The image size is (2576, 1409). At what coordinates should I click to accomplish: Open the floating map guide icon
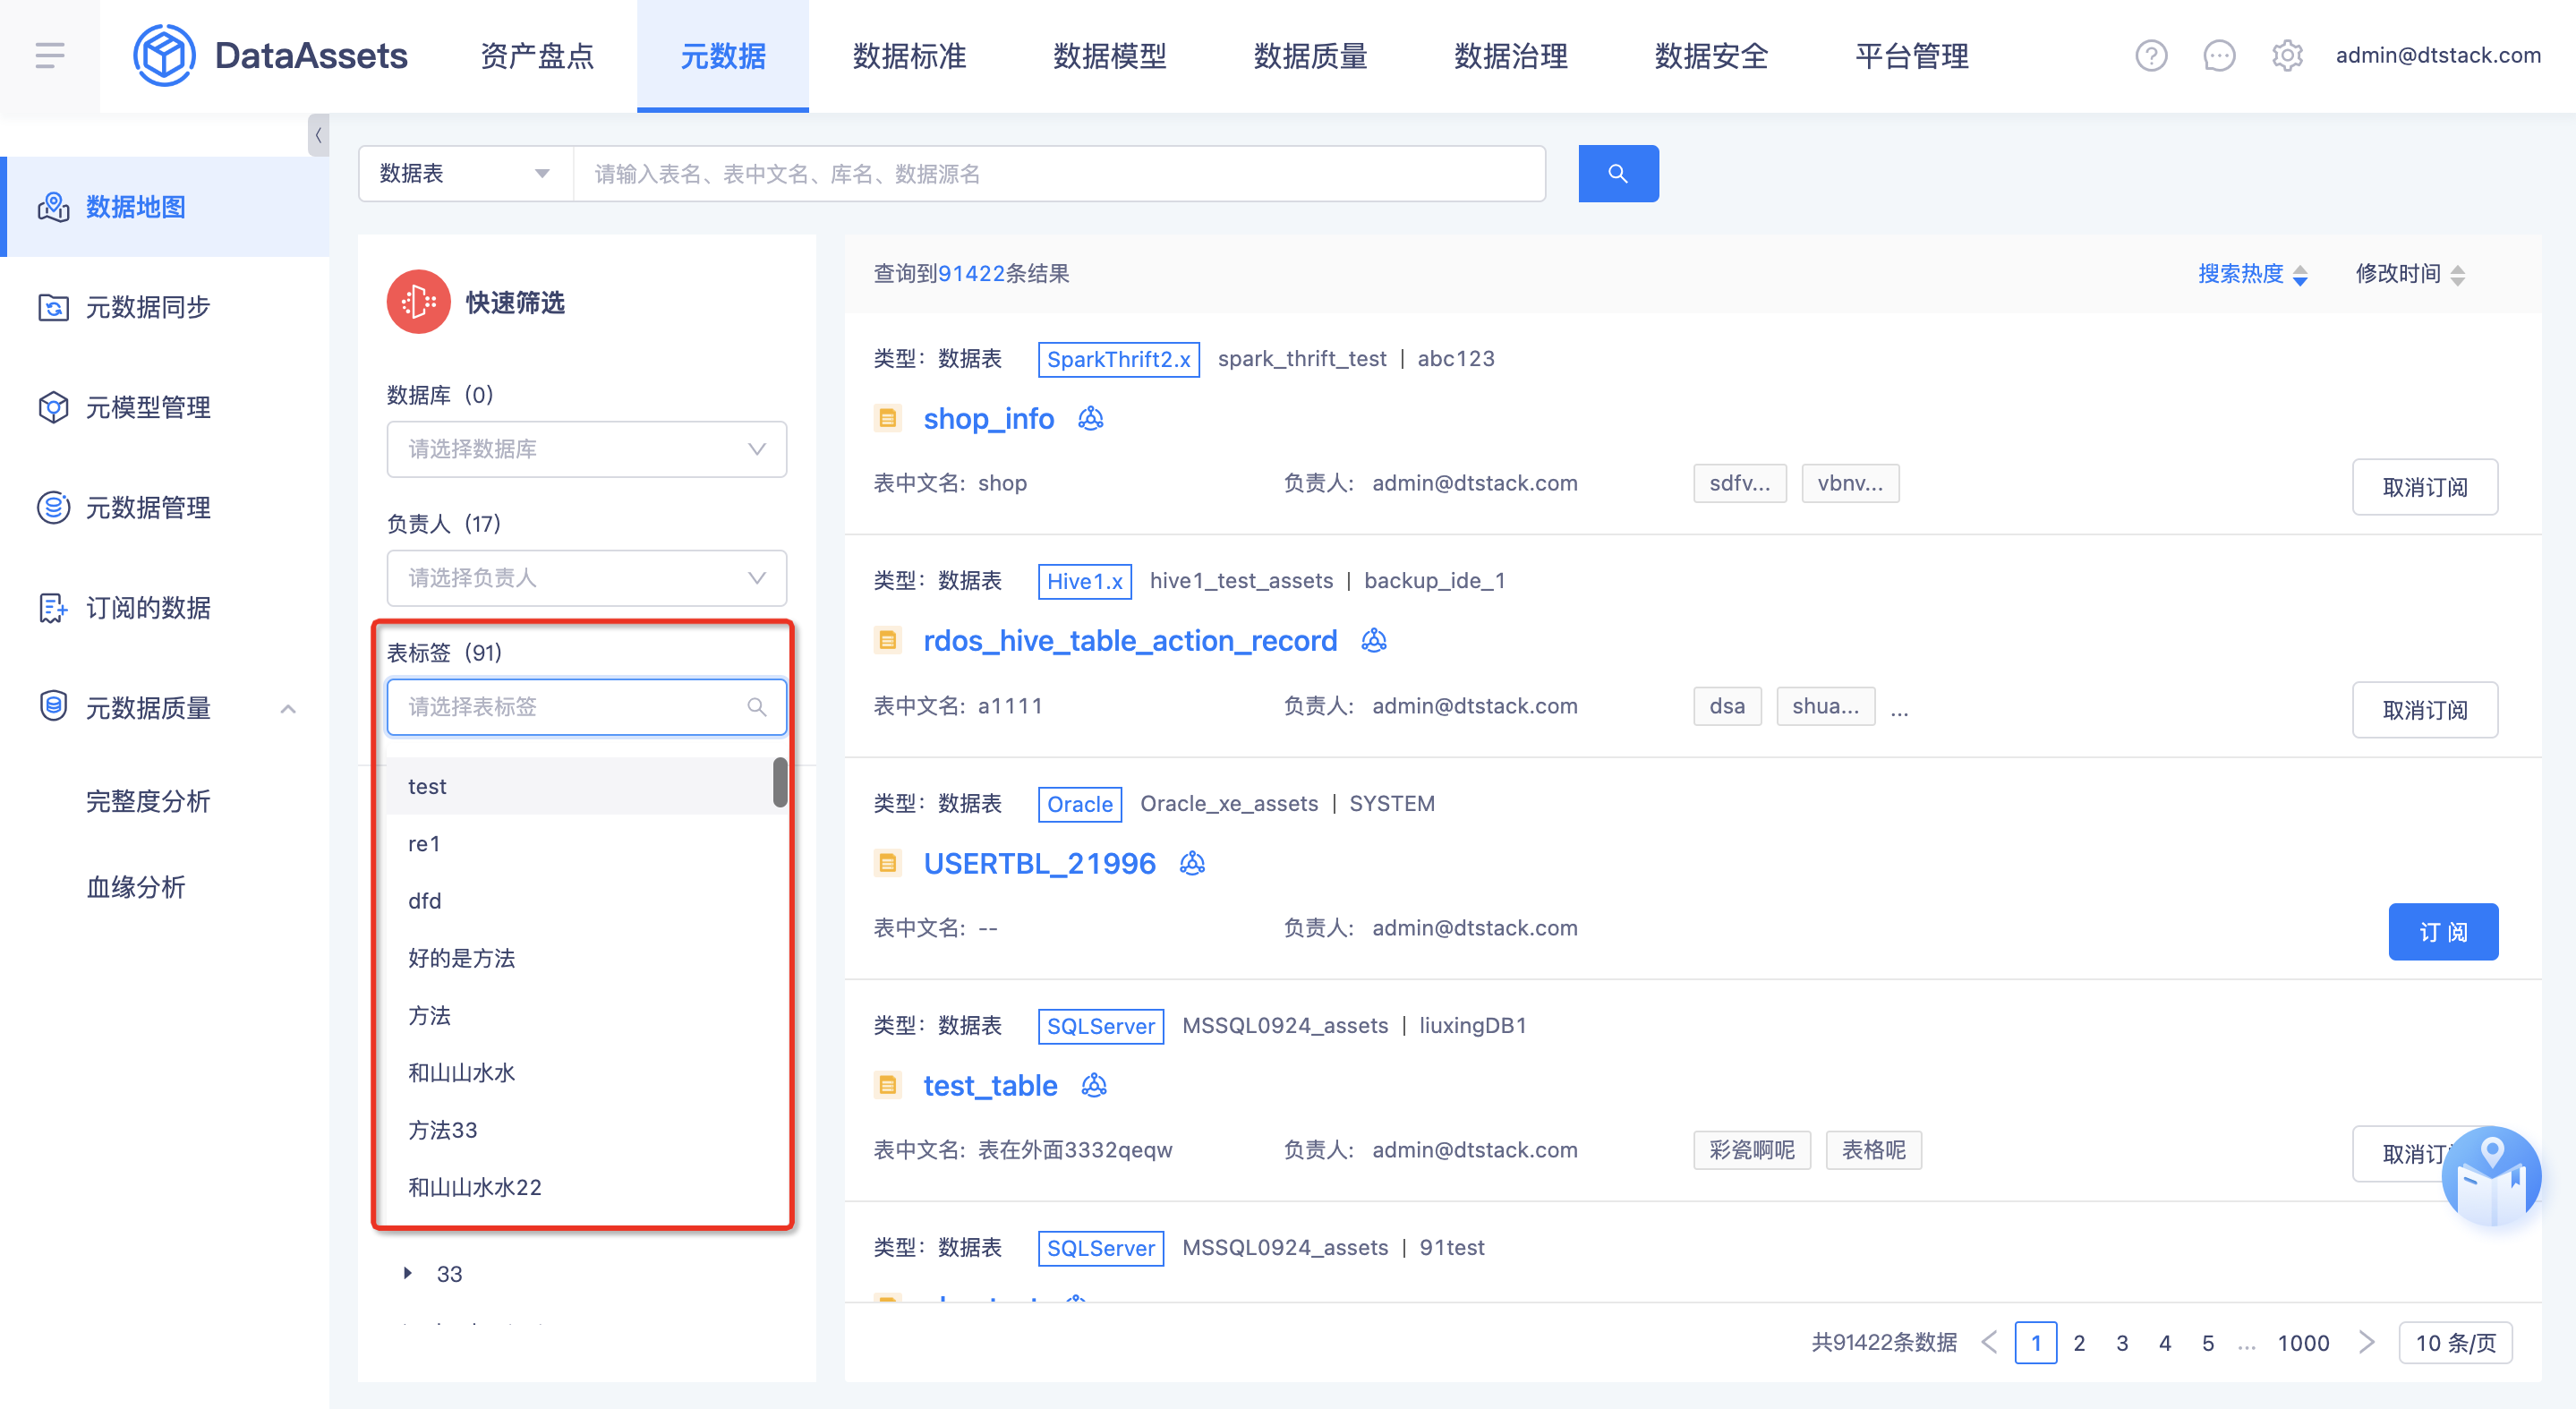[2491, 1176]
